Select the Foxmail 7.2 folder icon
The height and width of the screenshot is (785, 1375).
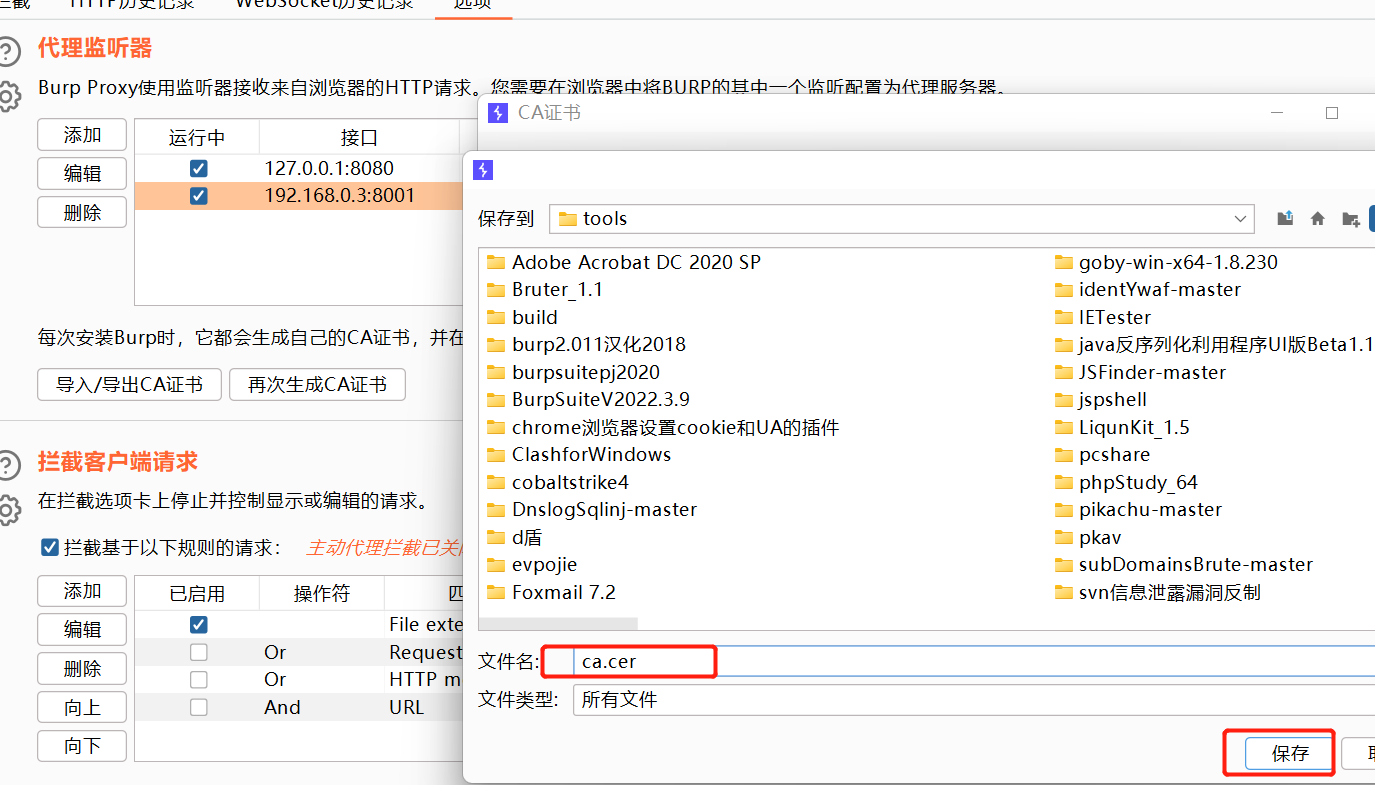pos(496,592)
